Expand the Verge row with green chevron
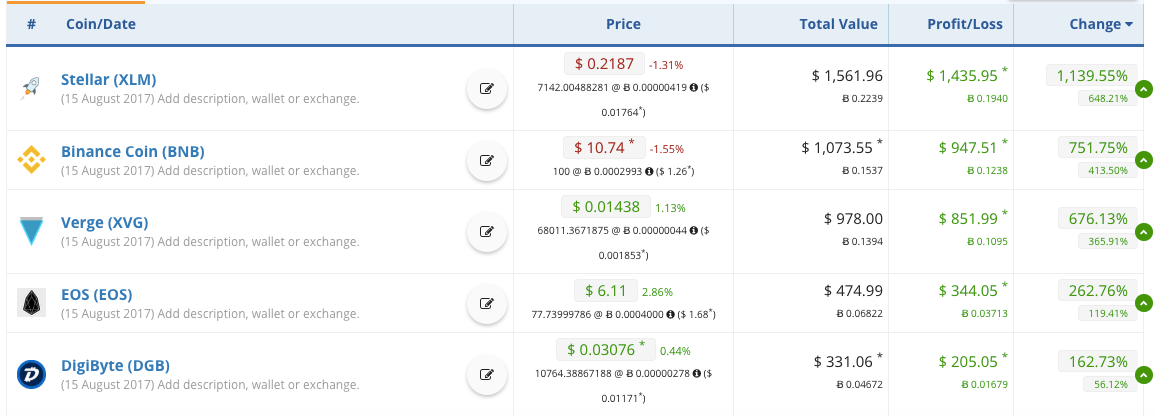 tap(1143, 231)
